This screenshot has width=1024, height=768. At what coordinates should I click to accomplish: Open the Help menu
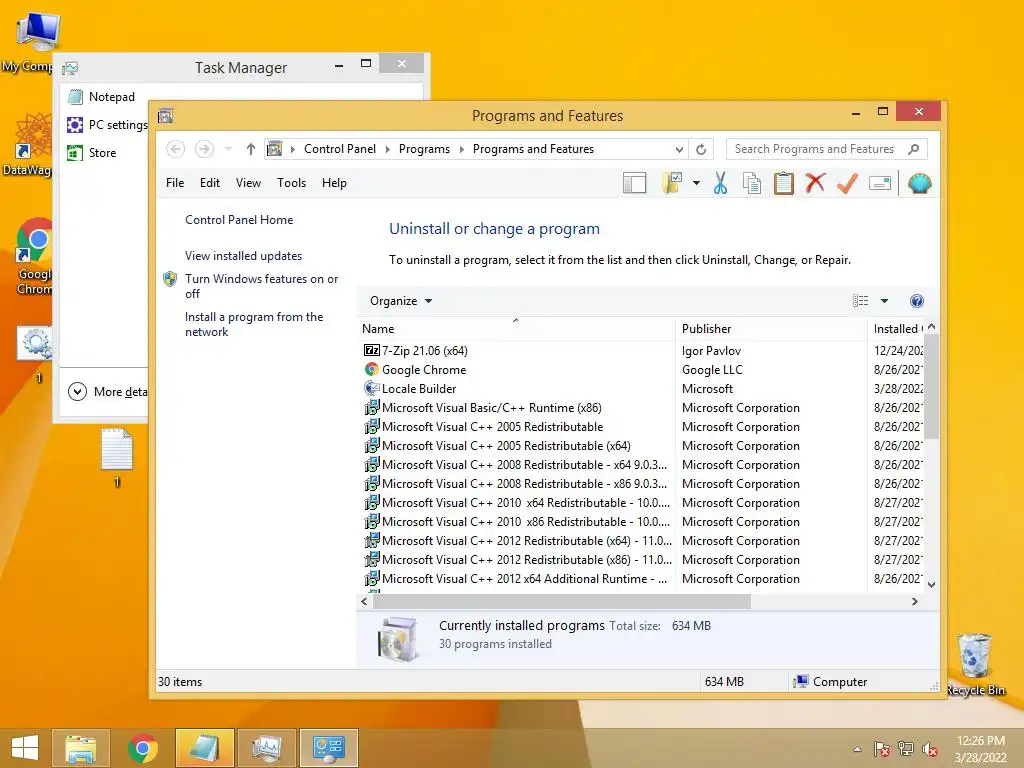334,183
